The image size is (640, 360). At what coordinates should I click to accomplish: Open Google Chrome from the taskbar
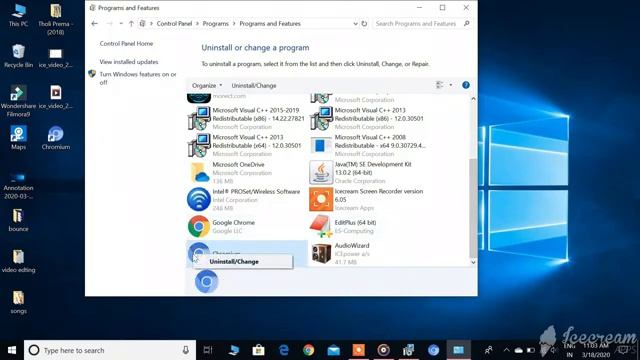click(309, 350)
